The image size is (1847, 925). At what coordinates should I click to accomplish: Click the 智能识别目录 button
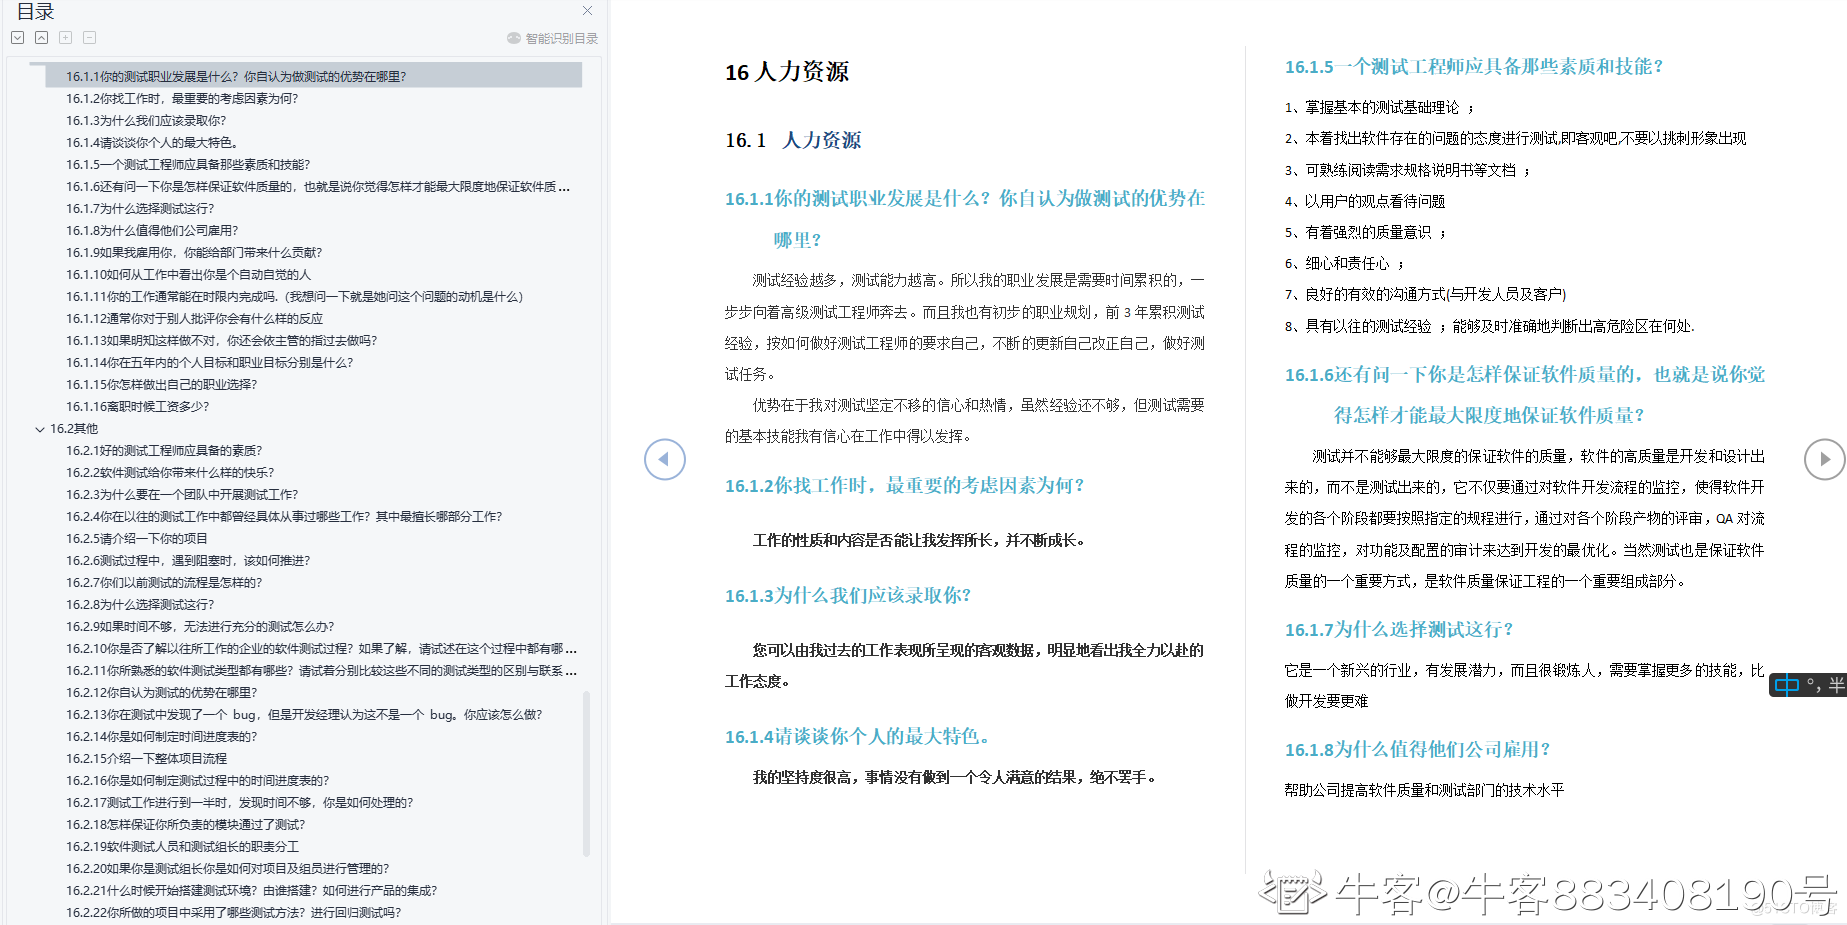[552, 38]
